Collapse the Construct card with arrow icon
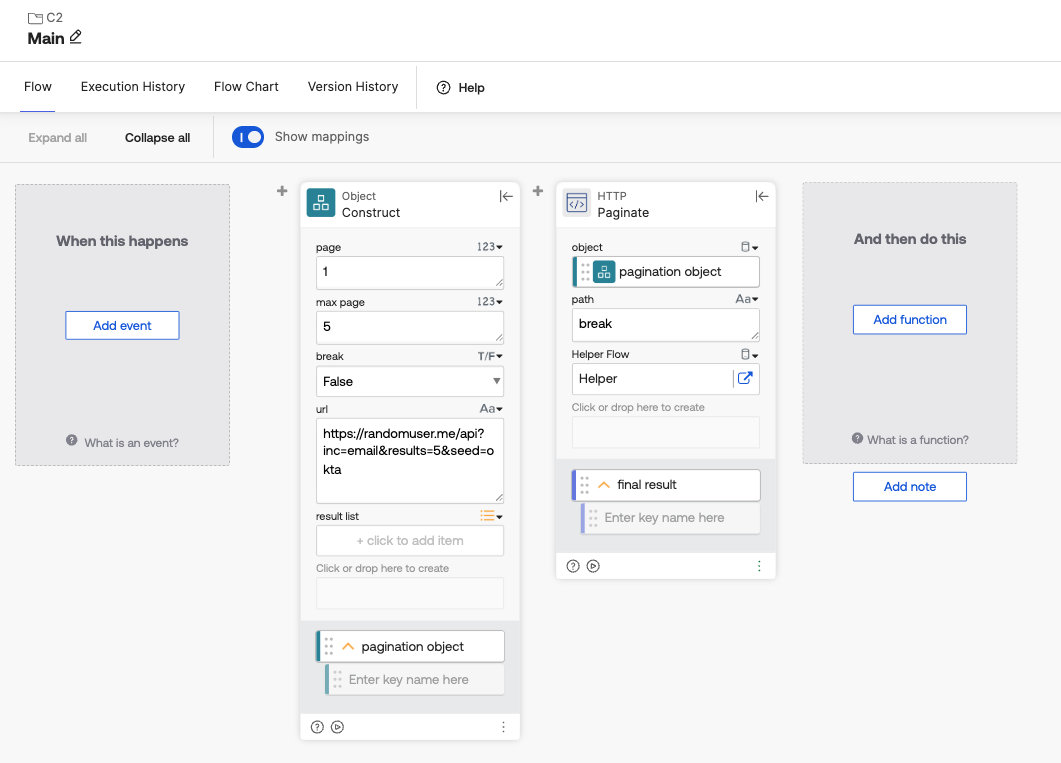Image resolution: width=1061 pixels, height=763 pixels. pos(505,196)
